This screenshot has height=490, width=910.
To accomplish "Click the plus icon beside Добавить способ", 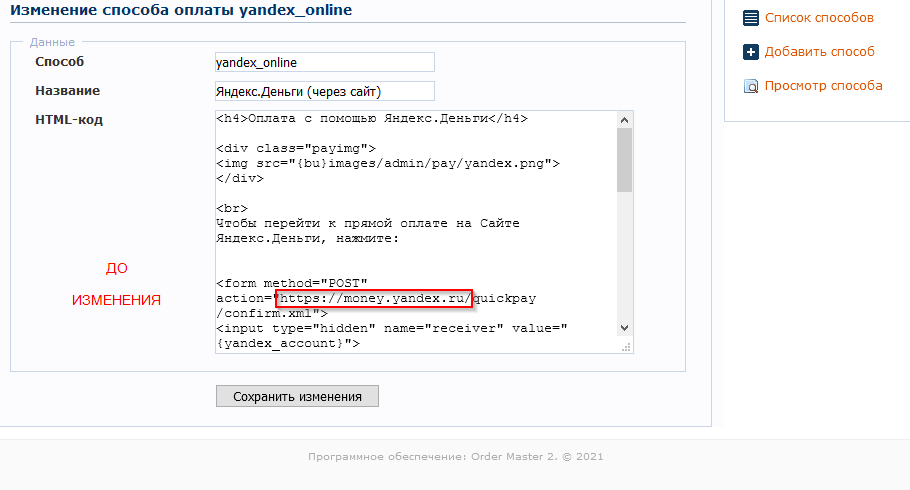I will point(750,52).
